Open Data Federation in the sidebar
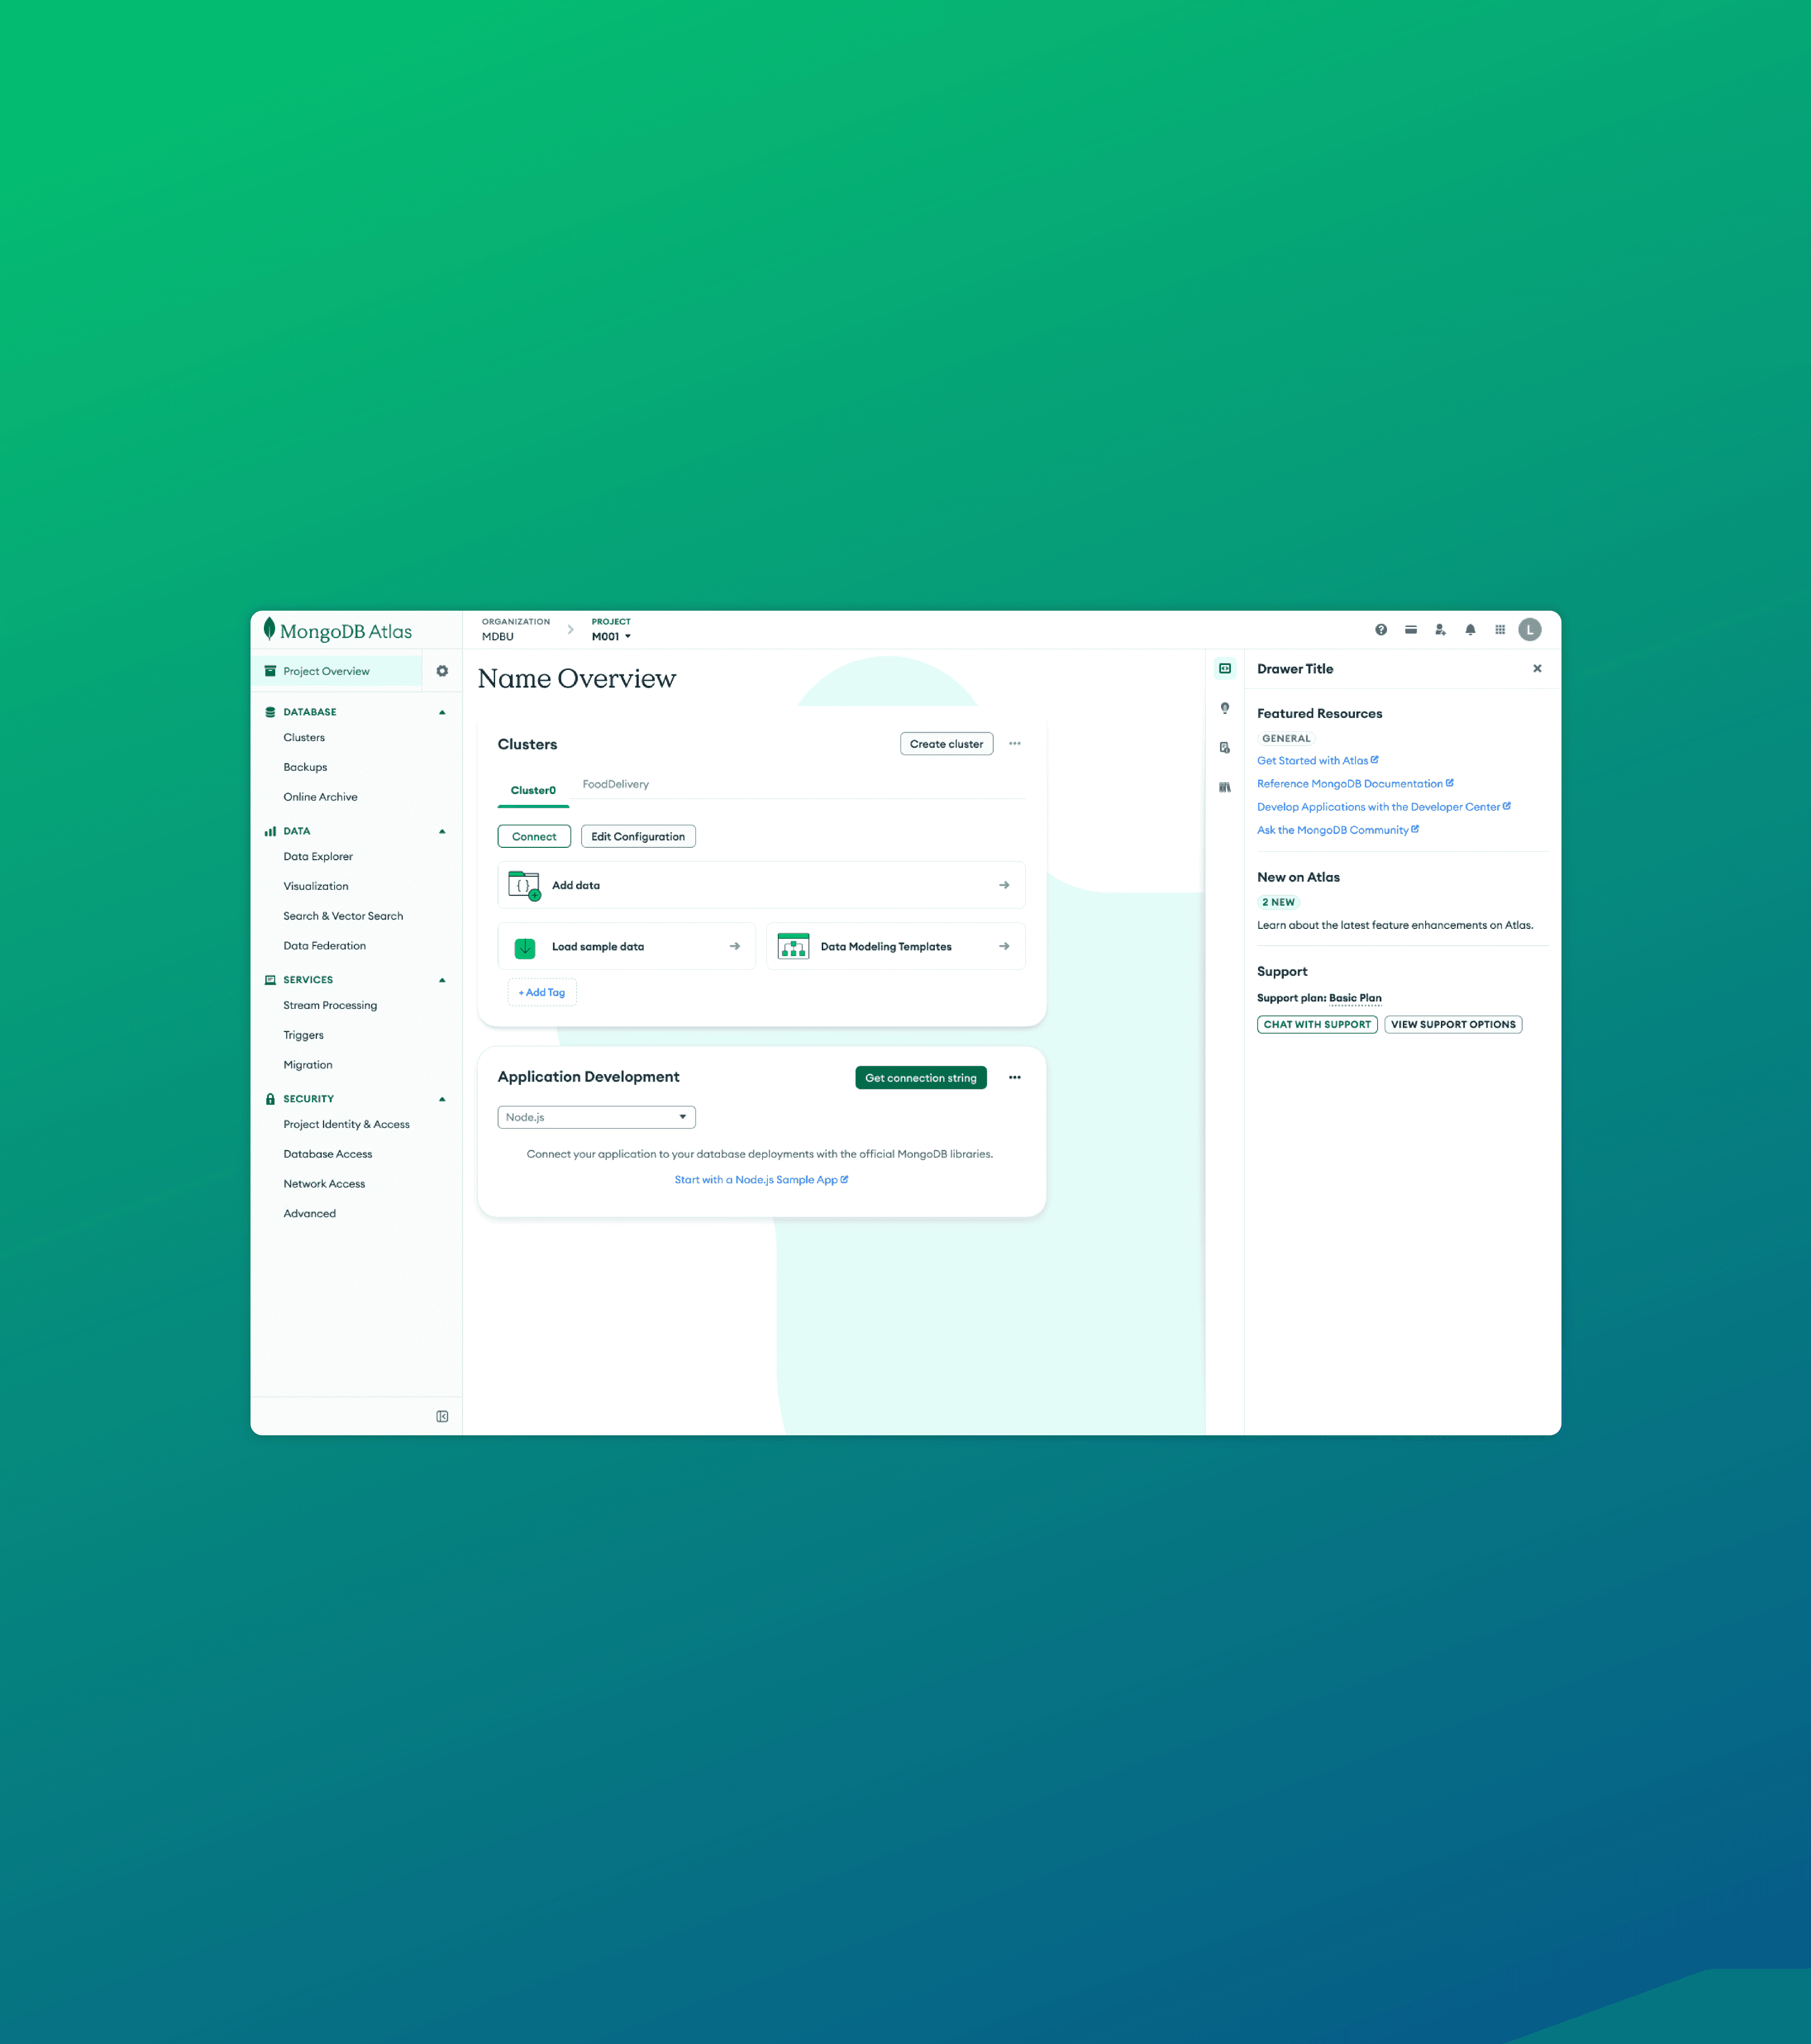The height and width of the screenshot is (2044, 1811). (x=324, y=946)
